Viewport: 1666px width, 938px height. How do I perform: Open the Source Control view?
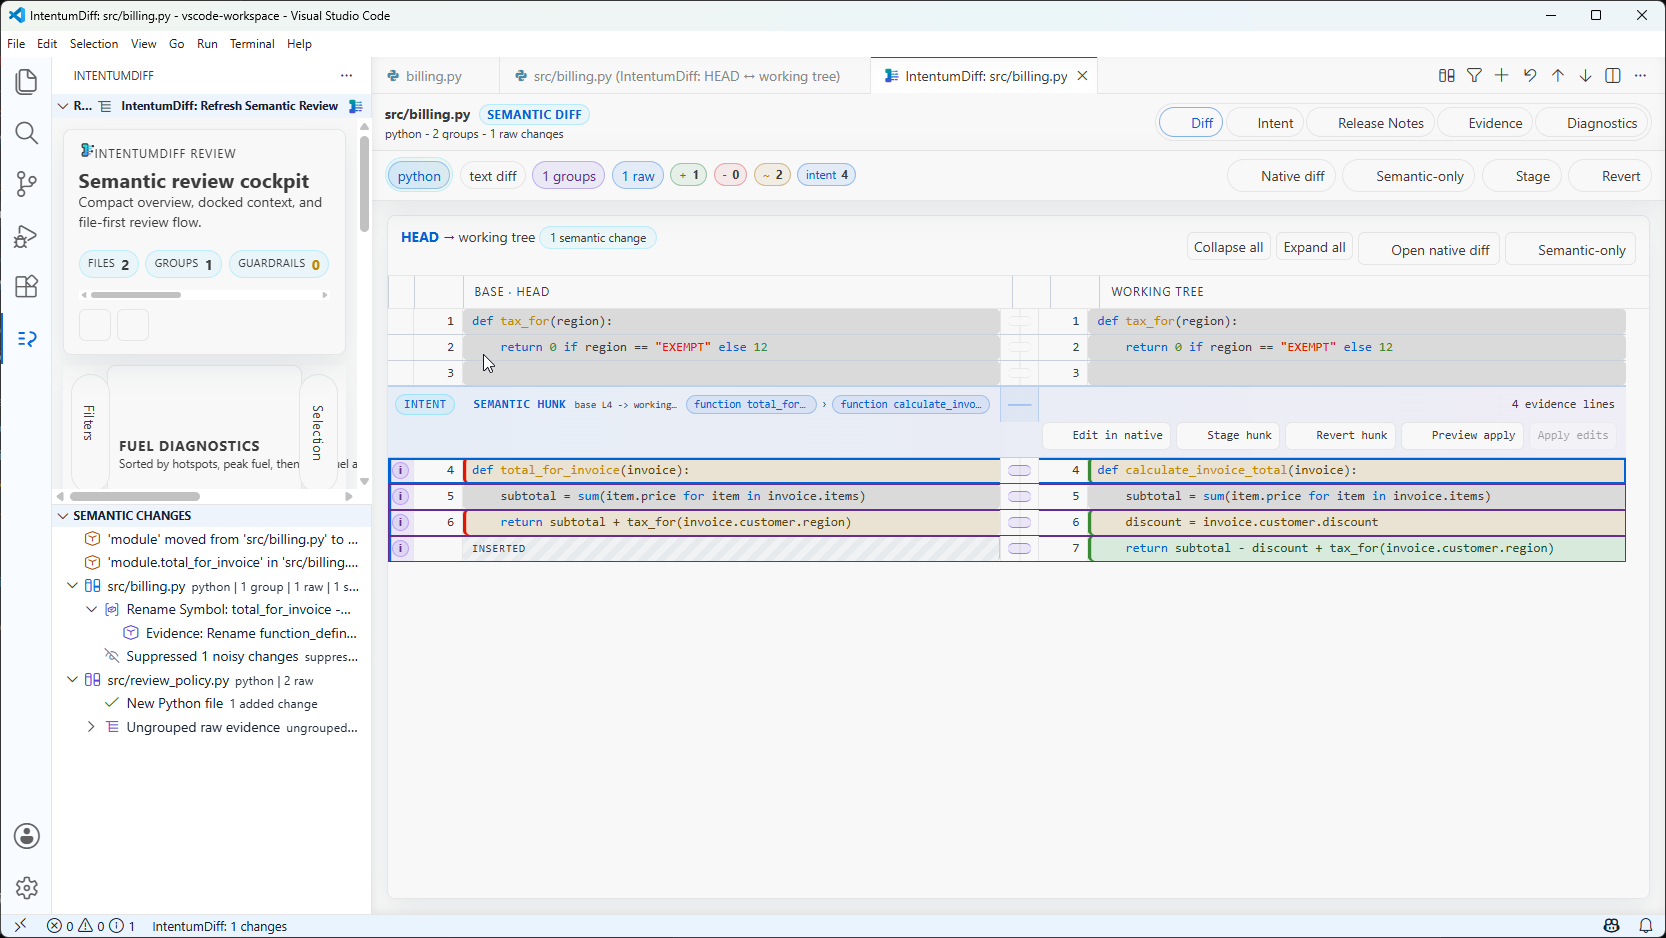(27, 184)
